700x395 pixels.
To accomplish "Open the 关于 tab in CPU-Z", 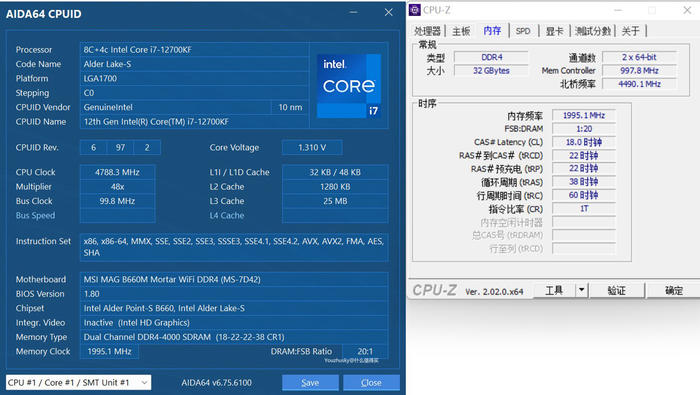I will click(630, 31).
